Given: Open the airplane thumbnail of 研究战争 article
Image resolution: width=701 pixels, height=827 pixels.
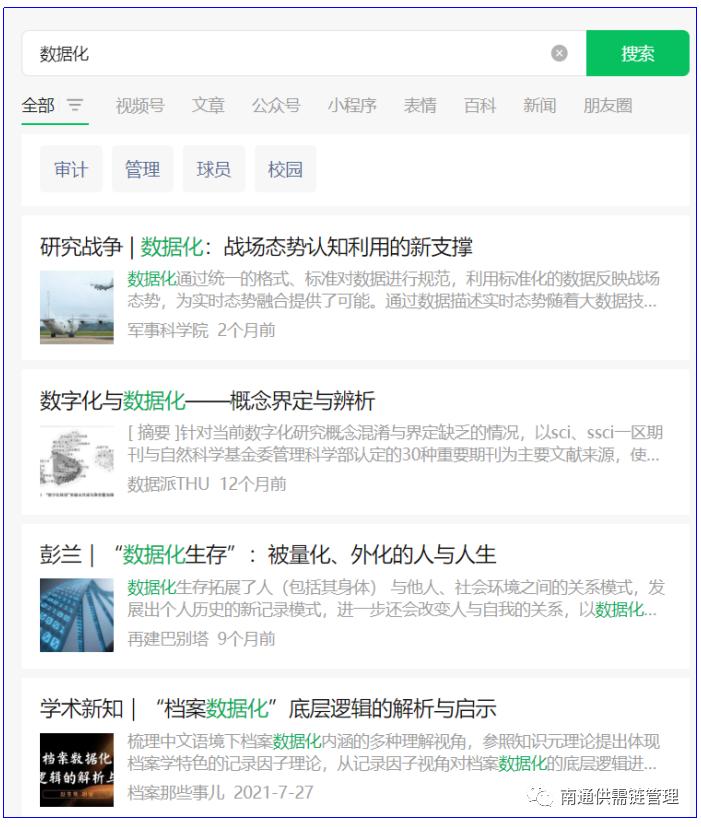Looking at the screenshot, I should tap(77, 307).
